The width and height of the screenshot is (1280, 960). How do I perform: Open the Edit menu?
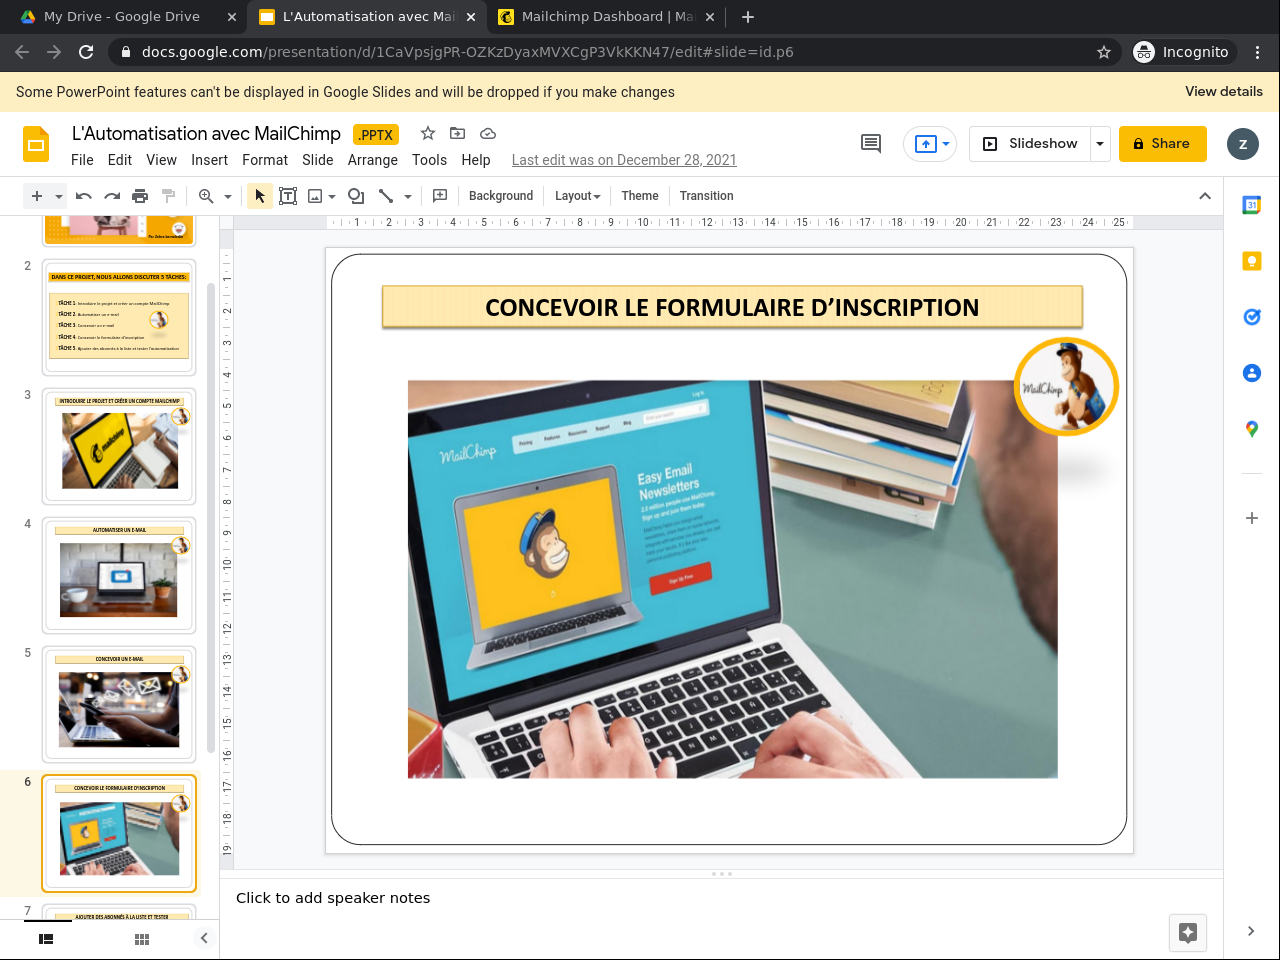[120, 160]
